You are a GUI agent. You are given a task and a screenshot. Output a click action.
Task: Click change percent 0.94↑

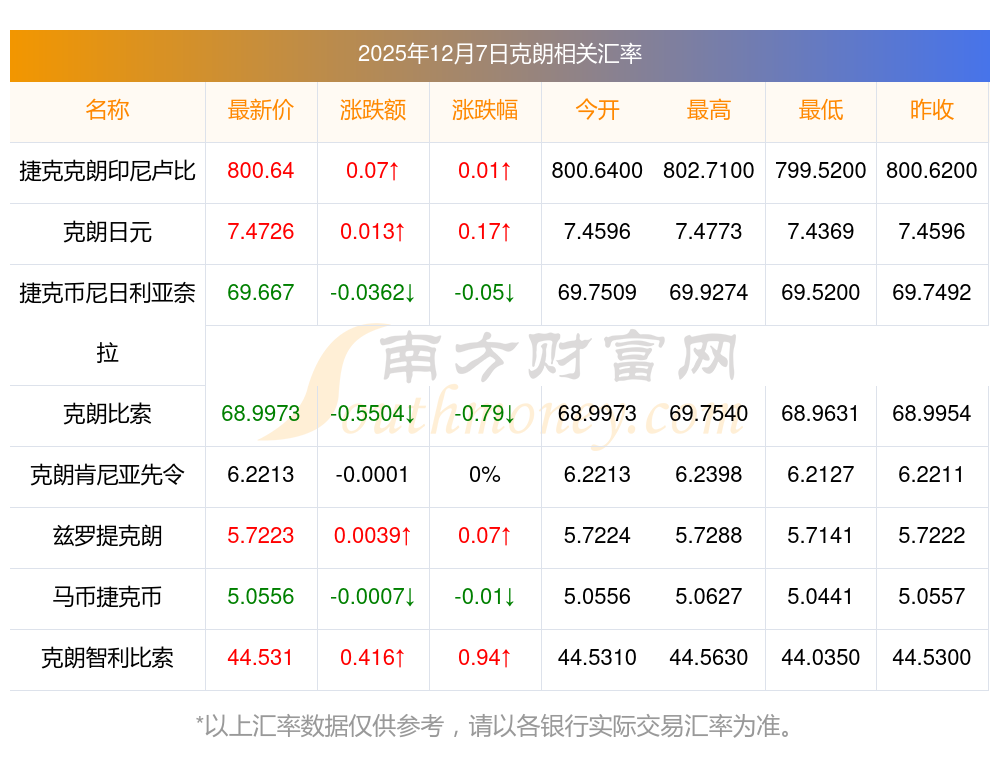click(x=485, y=658)
